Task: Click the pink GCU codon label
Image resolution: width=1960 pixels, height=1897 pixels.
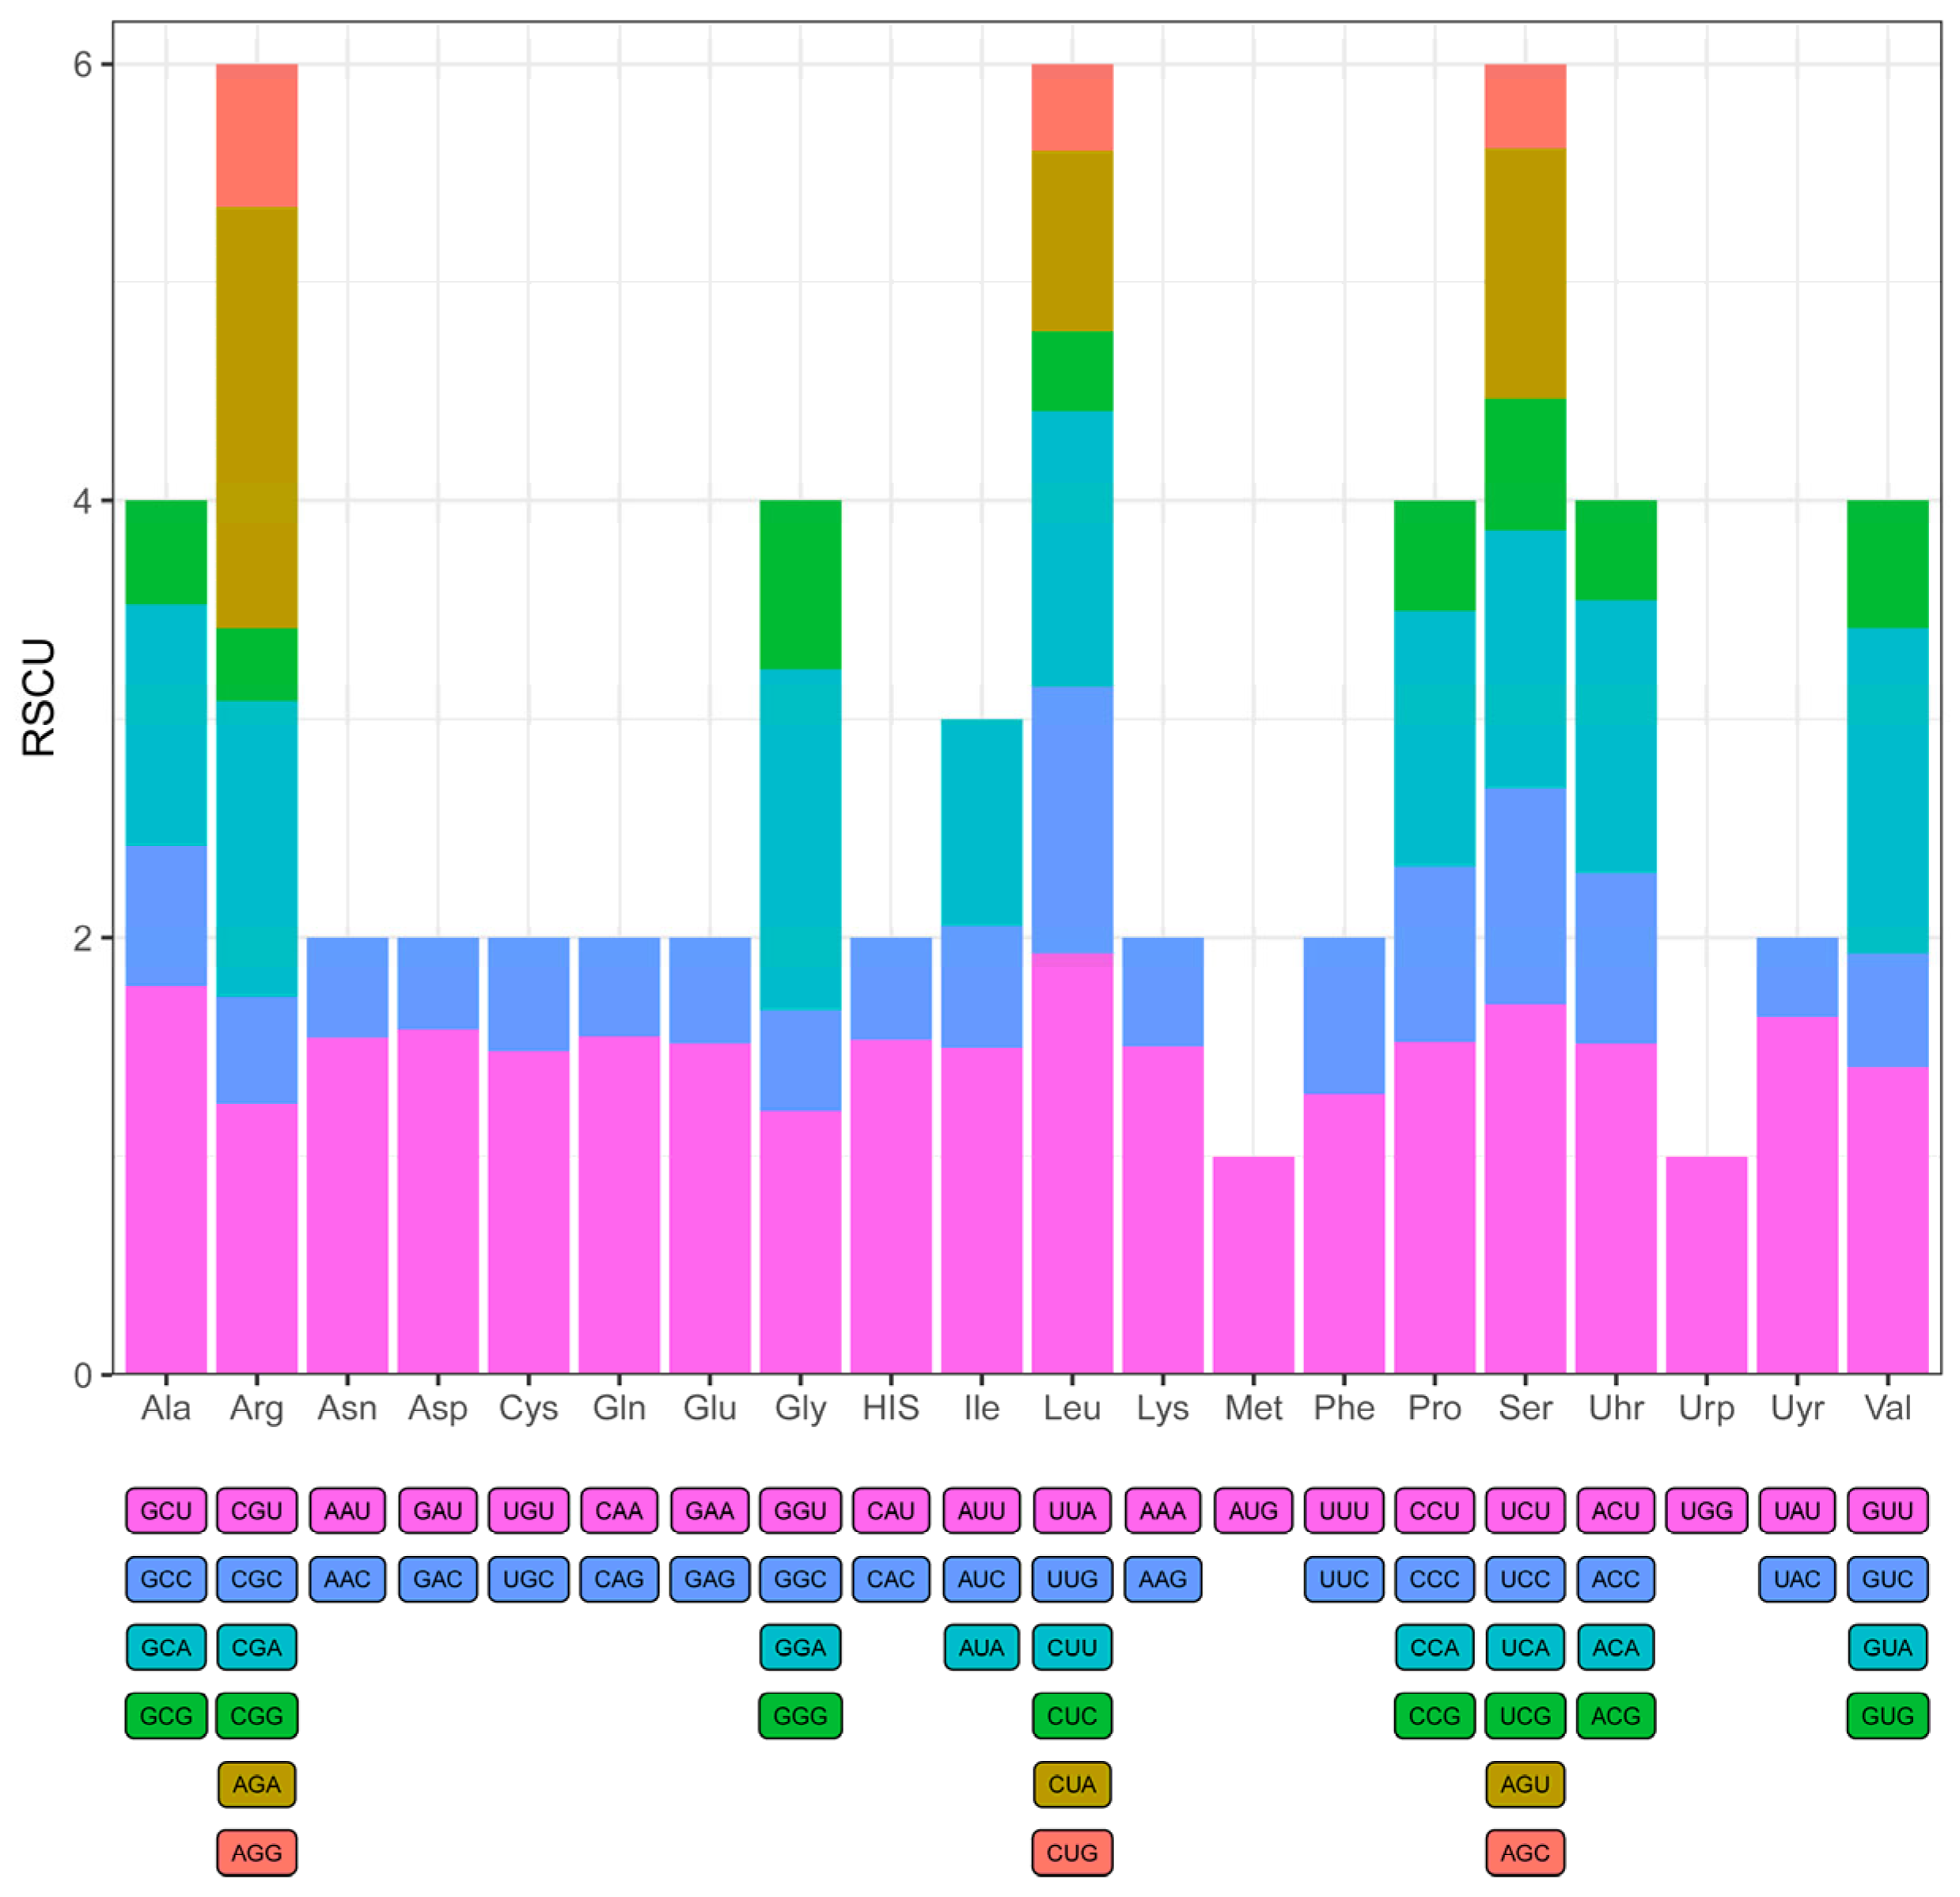Action: [x=166, y=1510]
